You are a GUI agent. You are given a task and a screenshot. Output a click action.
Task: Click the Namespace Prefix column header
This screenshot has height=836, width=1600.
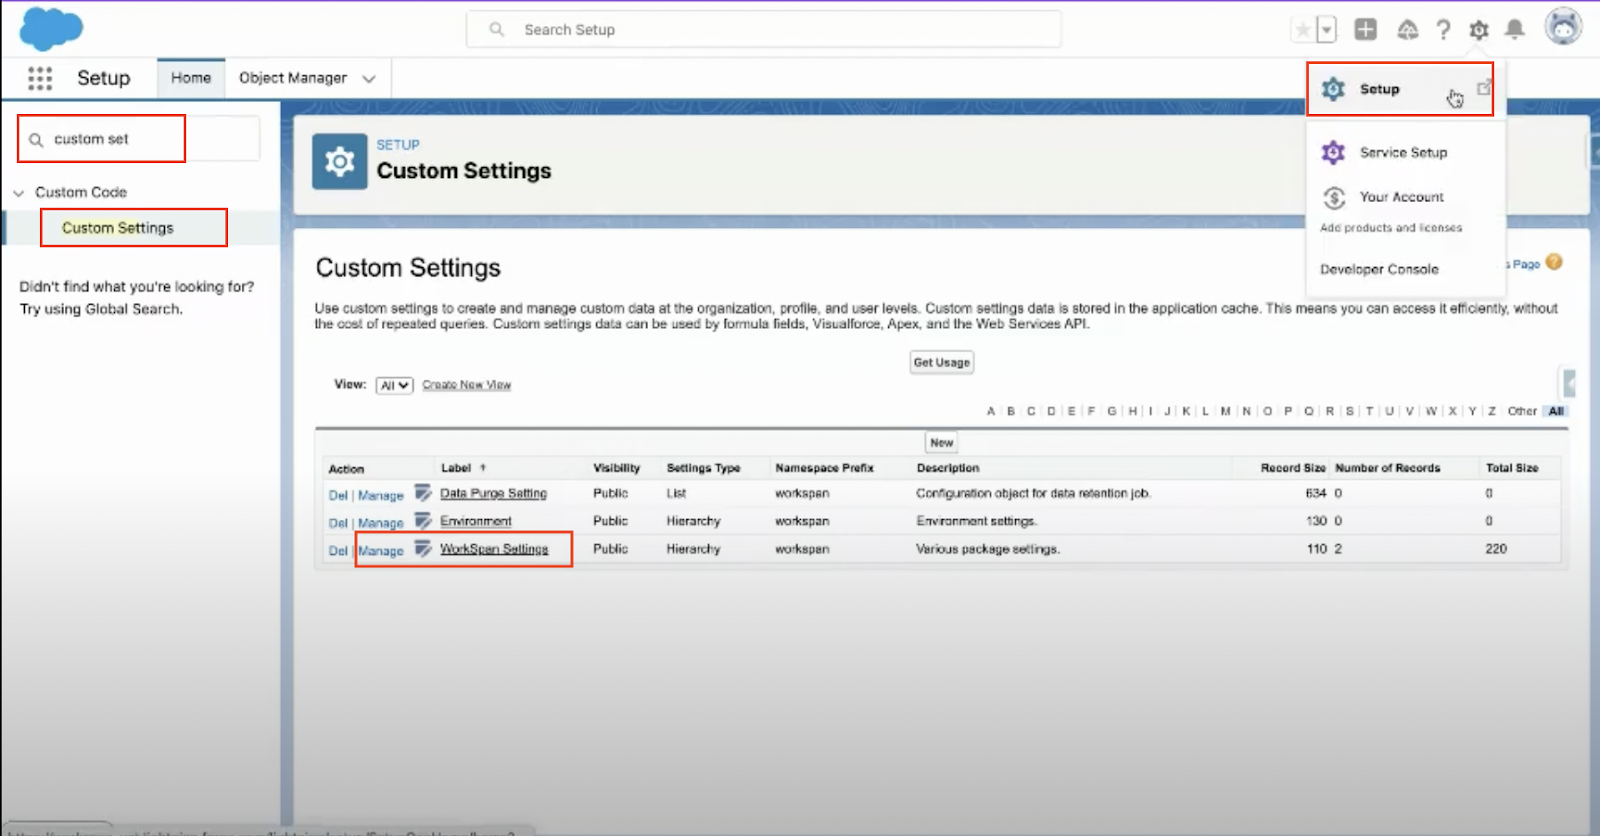[x=824, y=468]
